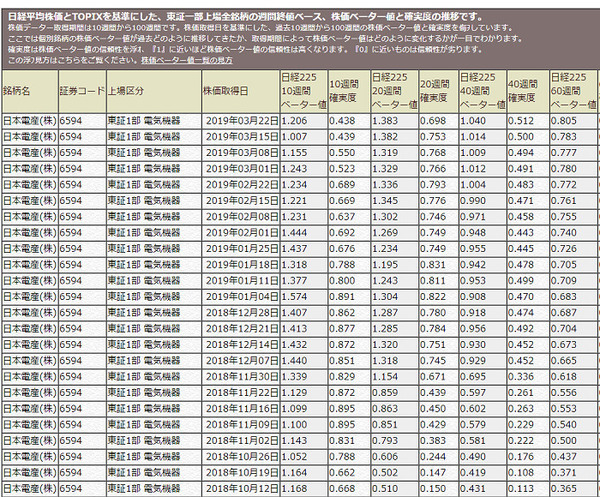Select date cell 2018年11月09日
This screenshot has height=497, width=600.
coord(241,425)
